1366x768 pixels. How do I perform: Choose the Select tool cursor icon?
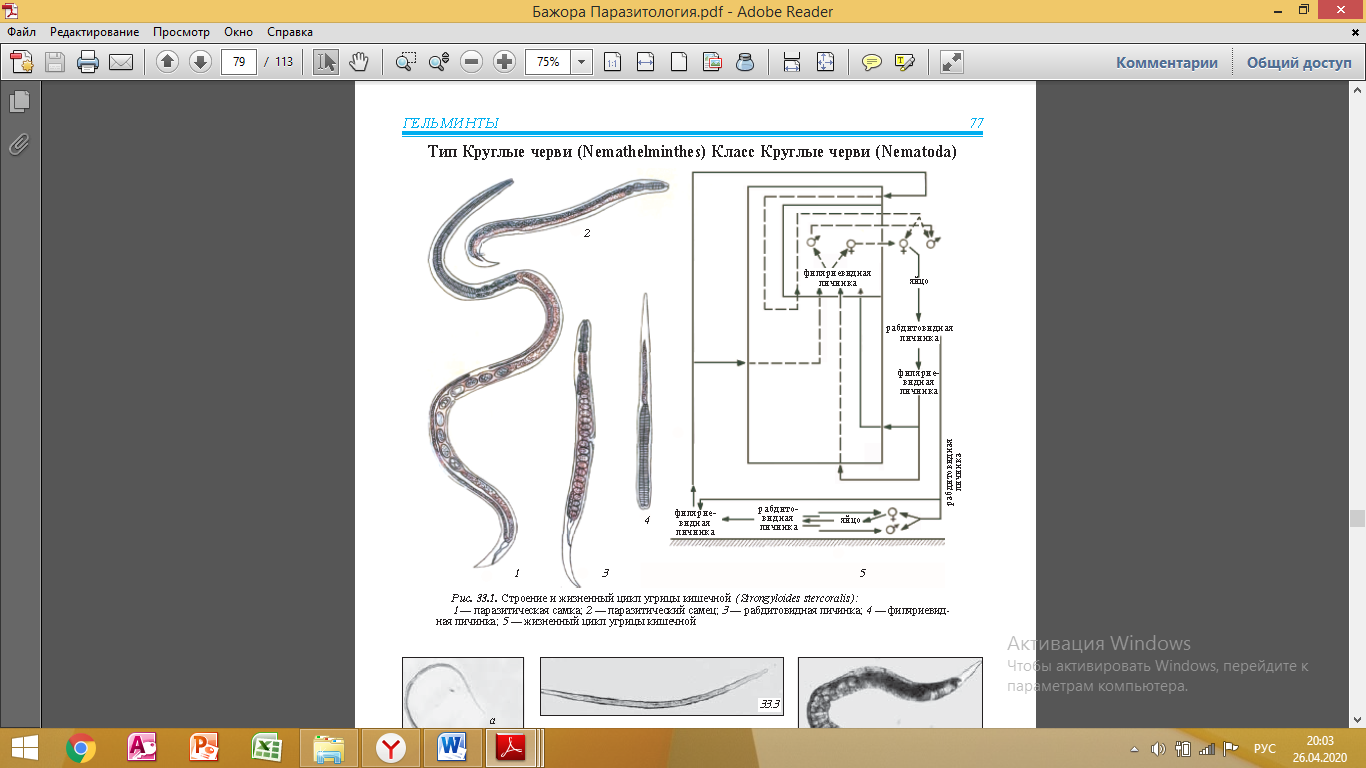[x=326, y=62]
